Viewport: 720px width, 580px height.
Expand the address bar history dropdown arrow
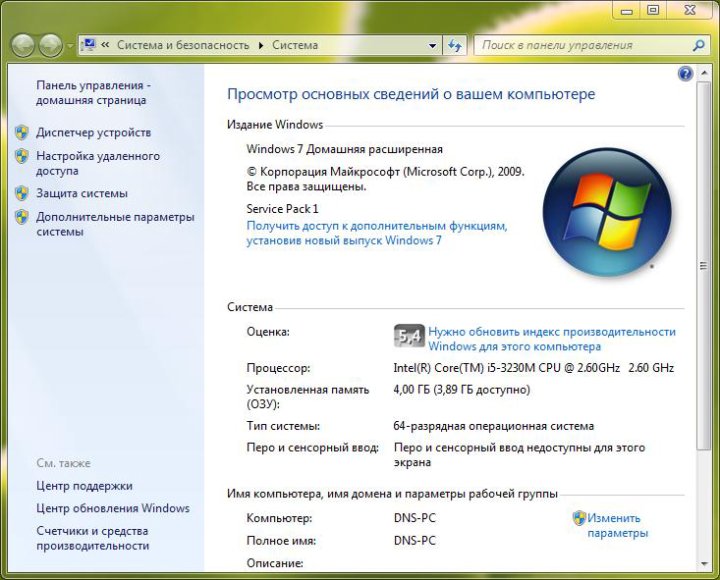(433, 45)
